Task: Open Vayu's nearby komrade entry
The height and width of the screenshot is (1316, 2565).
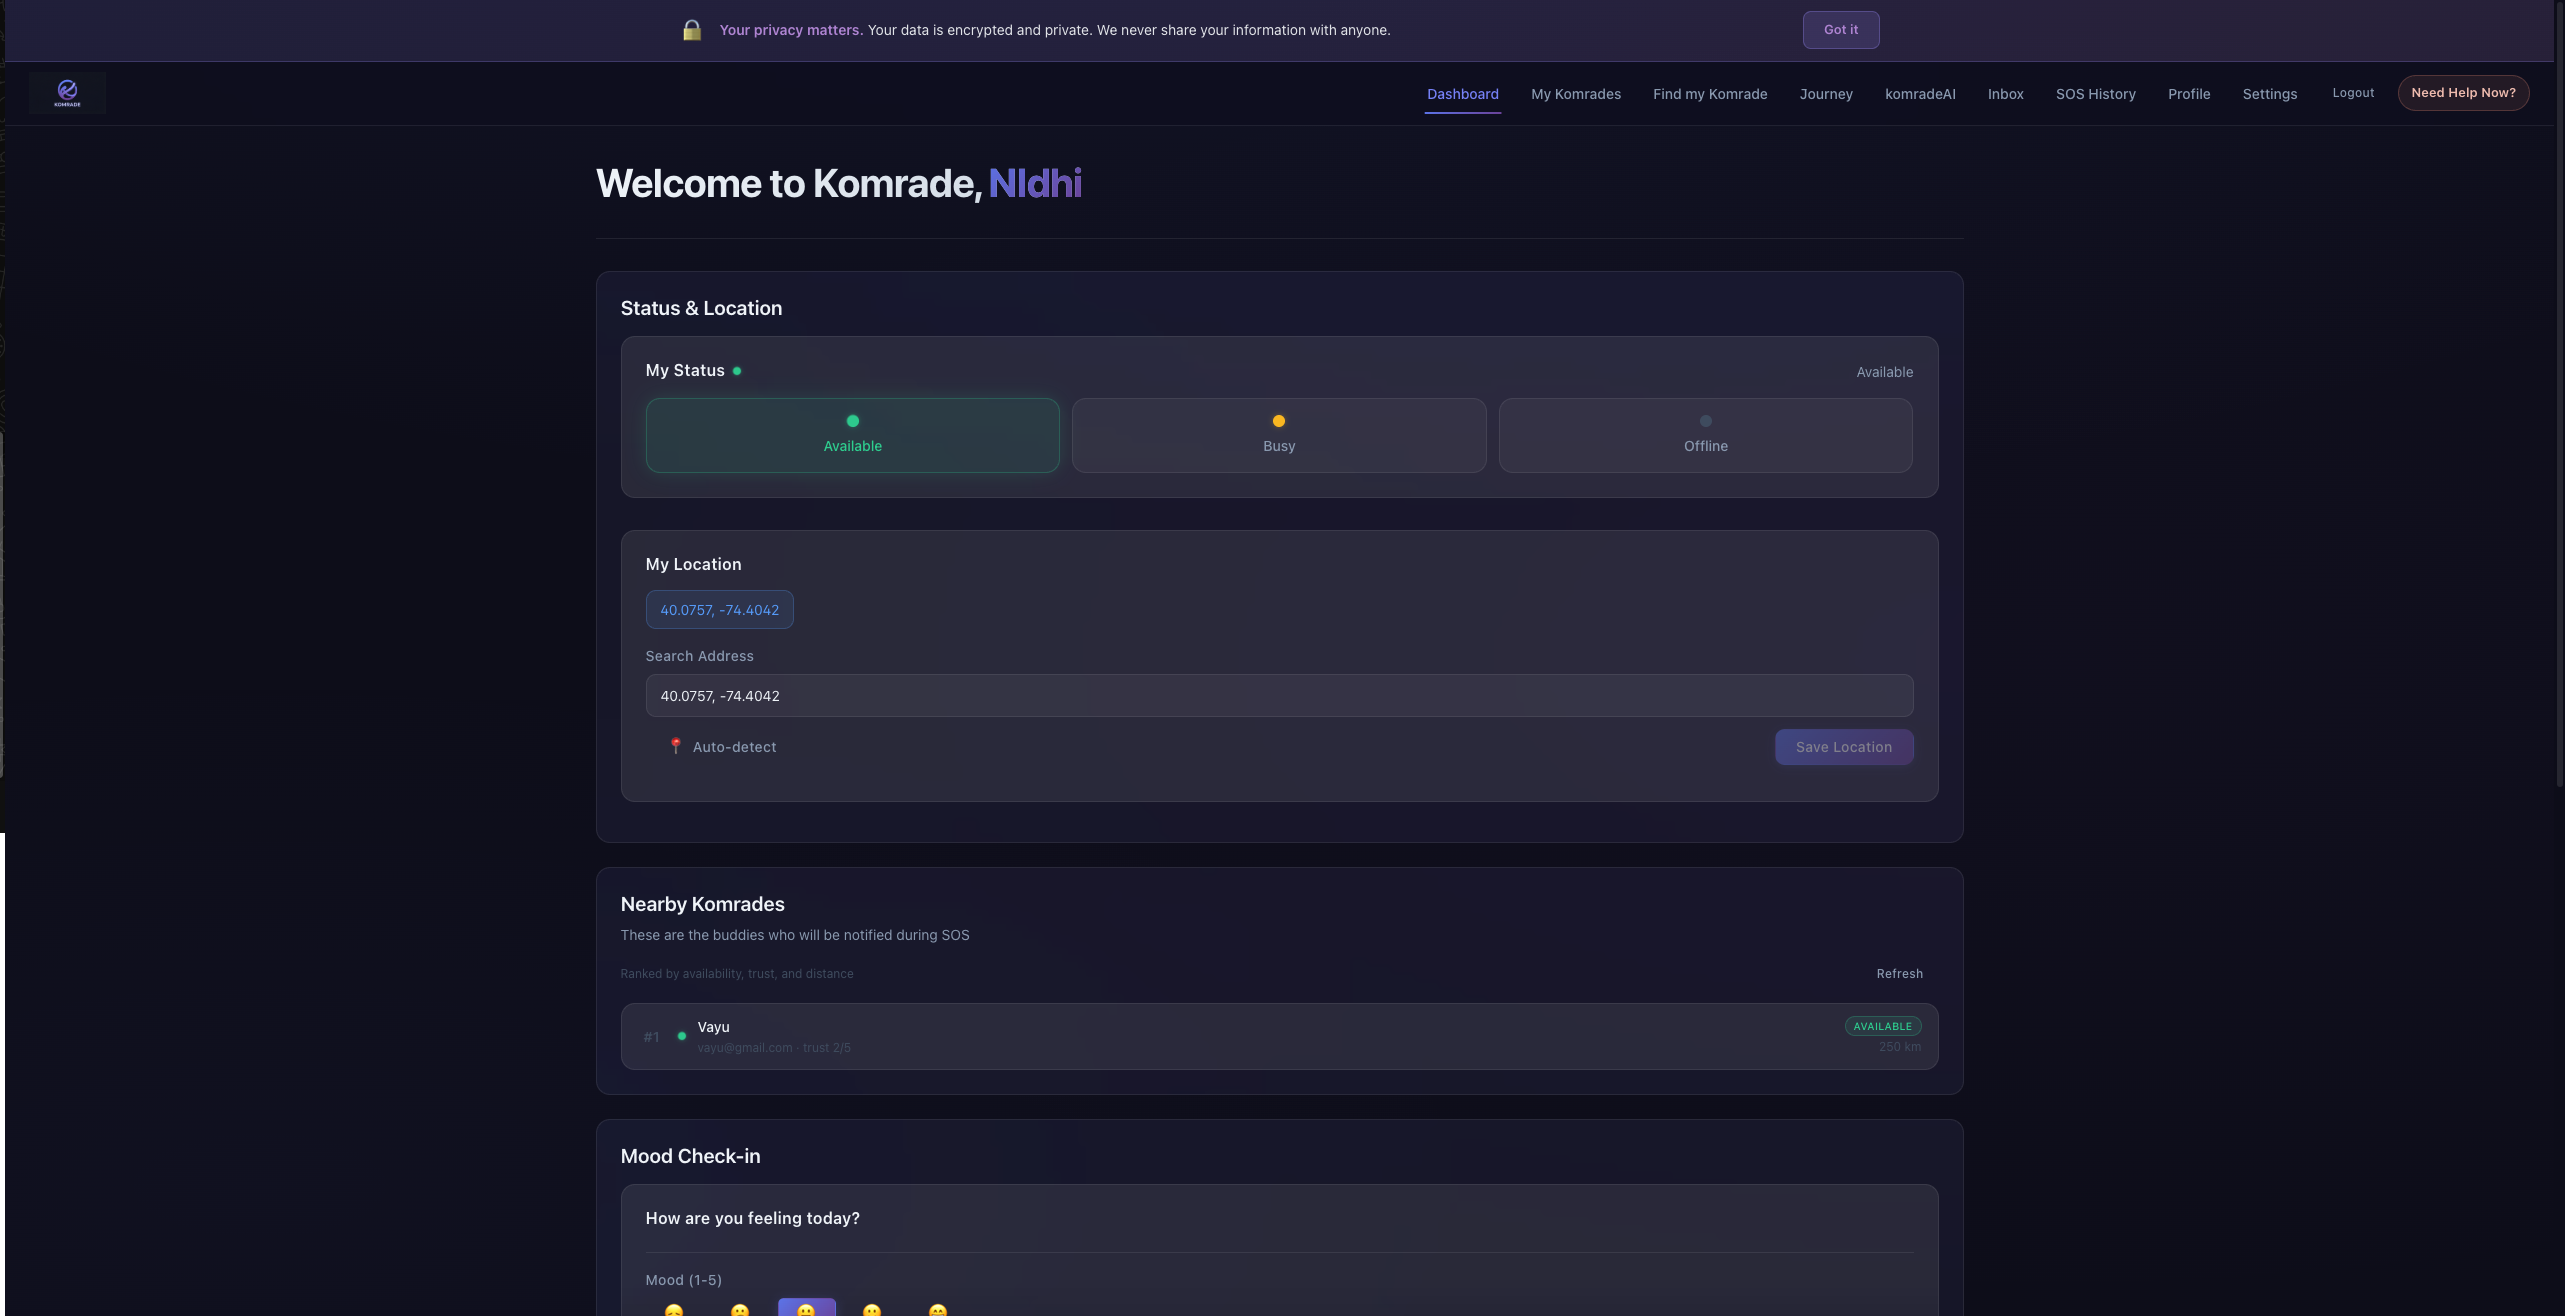Action: 1278,1036
